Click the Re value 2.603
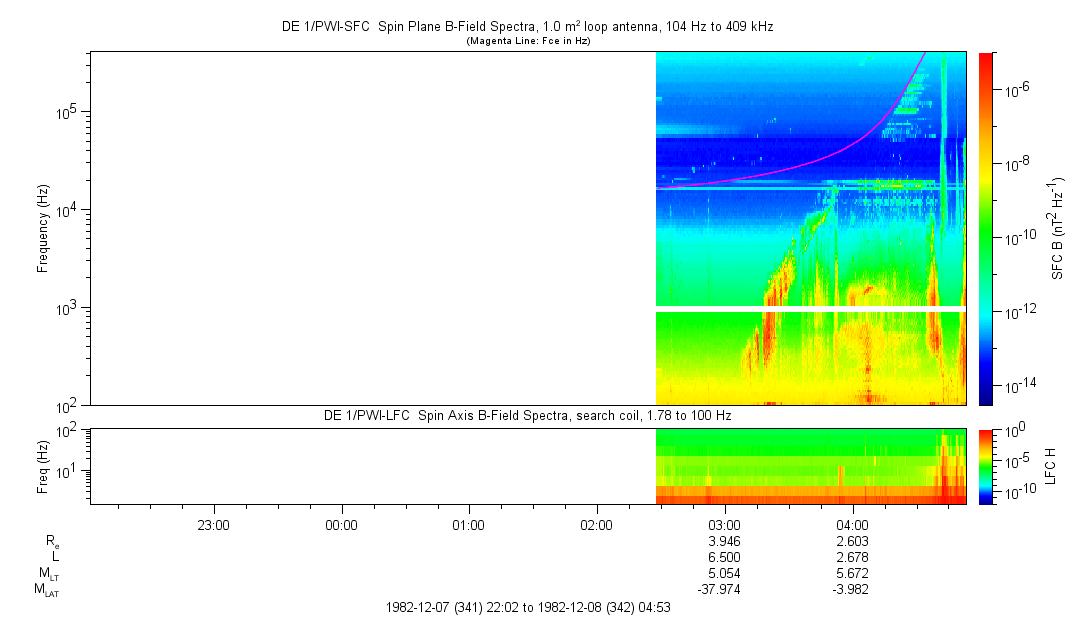This screenshot has width=1083, height=620. pos(851,541)
